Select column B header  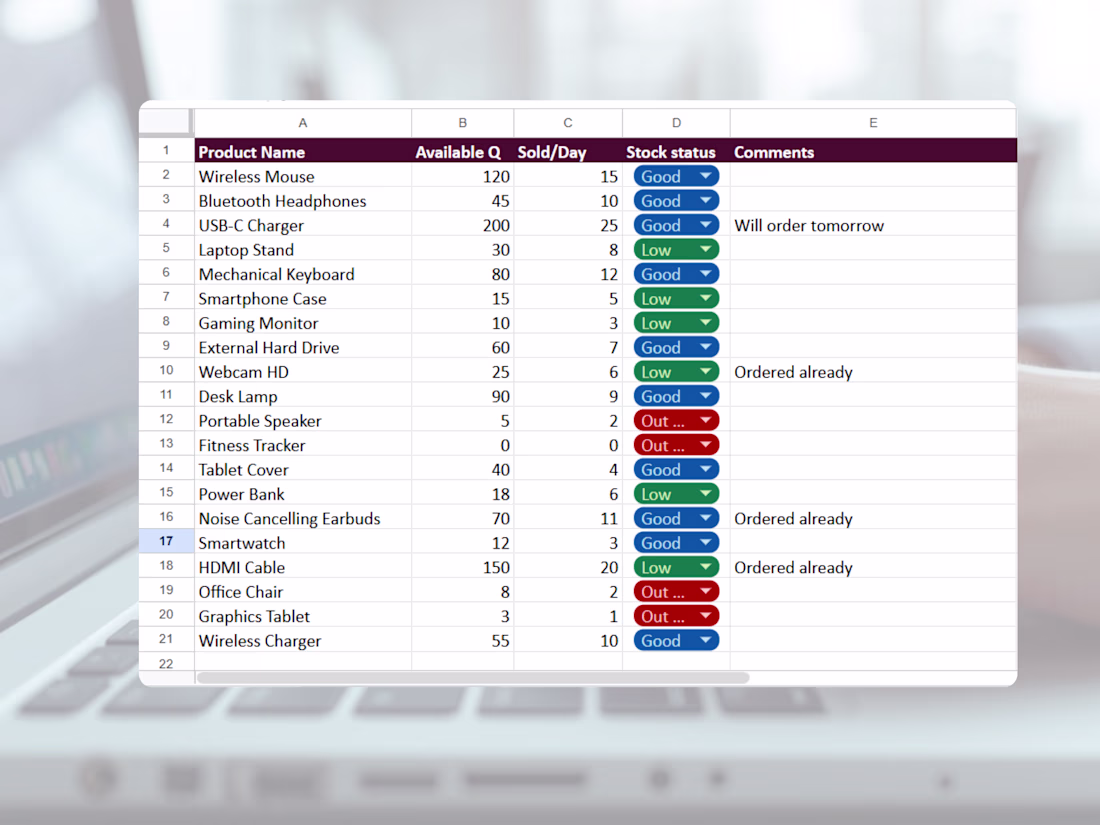(x=462, y=123)
